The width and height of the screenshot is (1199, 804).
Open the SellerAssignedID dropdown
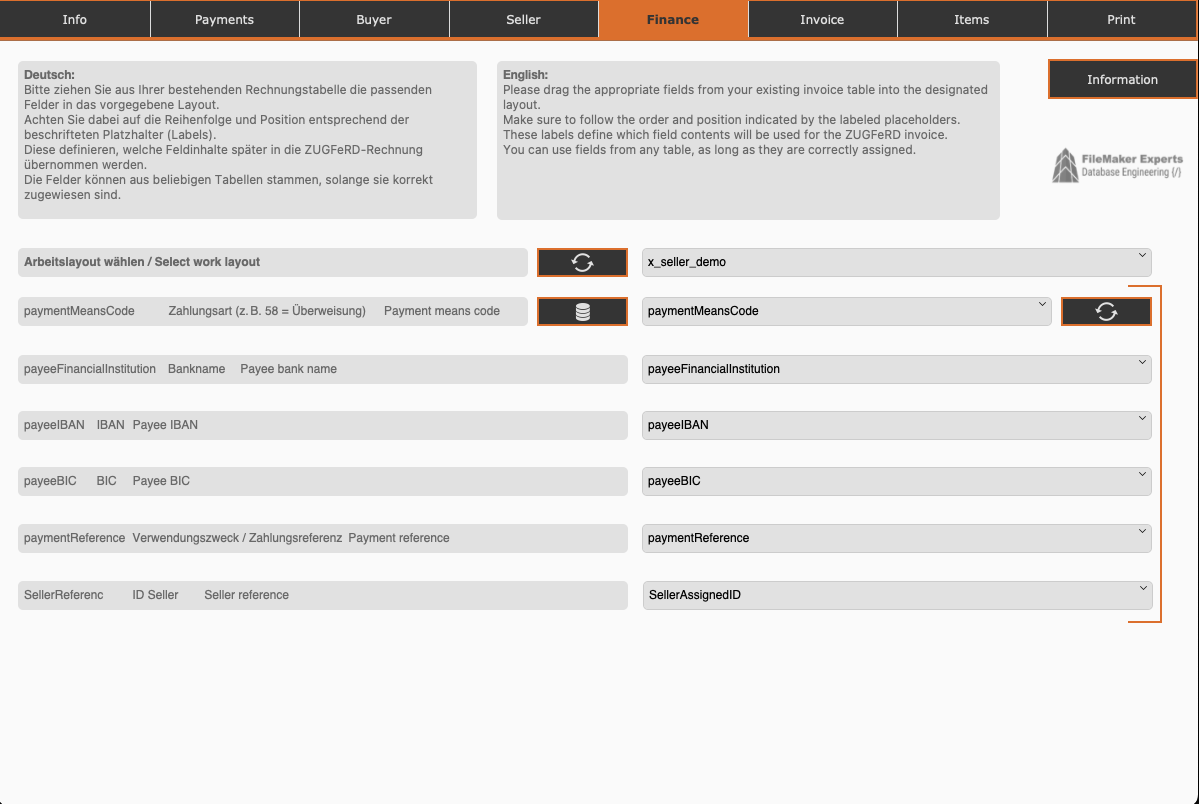pos(896,595)
